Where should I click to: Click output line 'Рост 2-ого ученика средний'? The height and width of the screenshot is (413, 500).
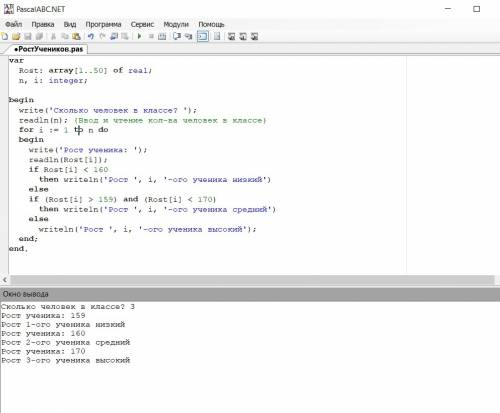(x=65, y=342)
